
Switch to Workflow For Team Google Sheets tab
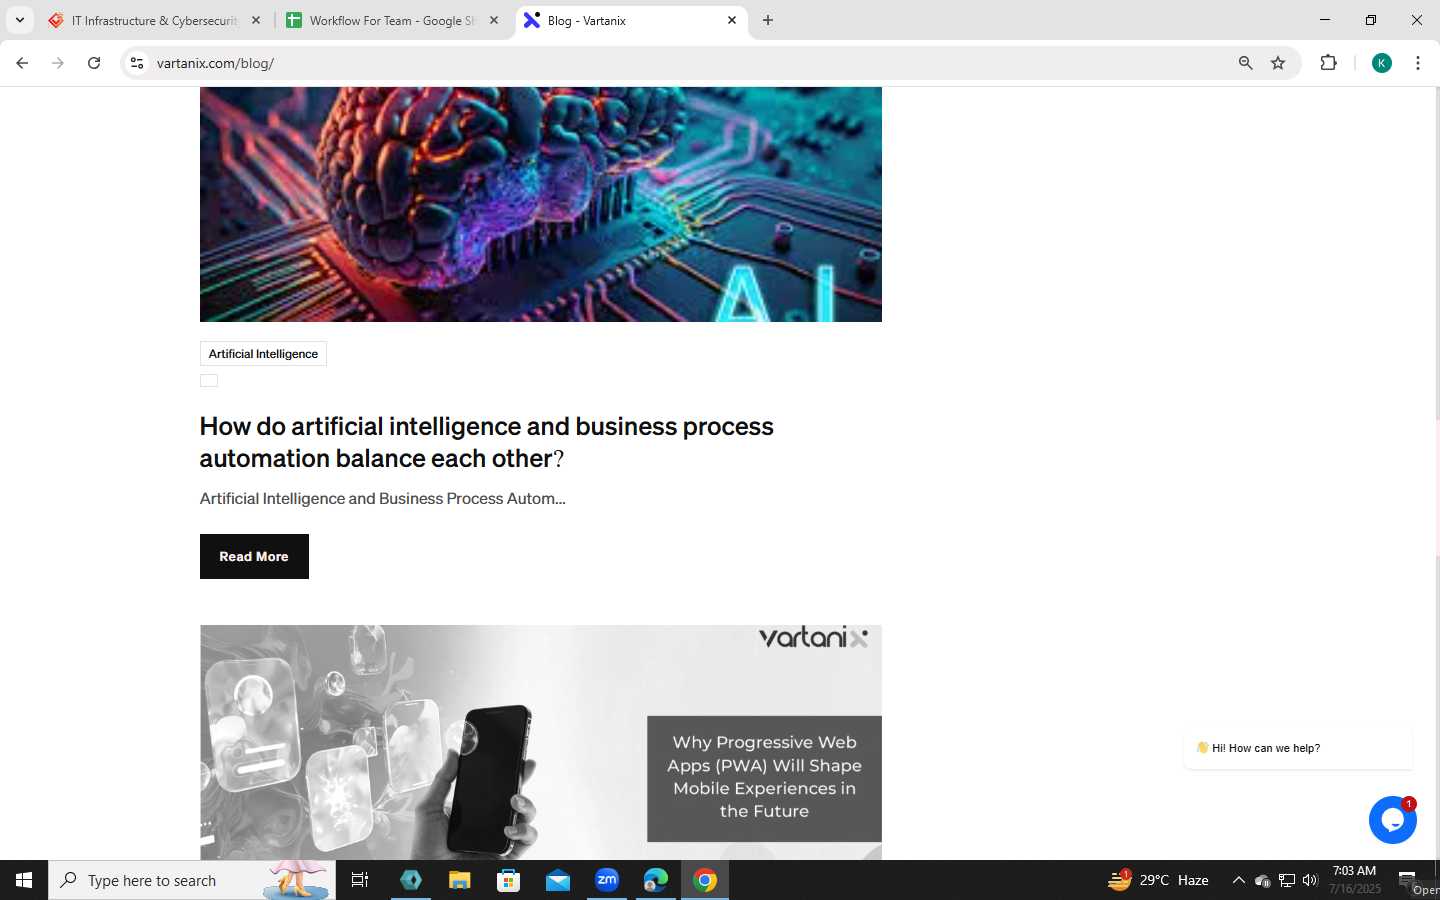coord(391,20)
